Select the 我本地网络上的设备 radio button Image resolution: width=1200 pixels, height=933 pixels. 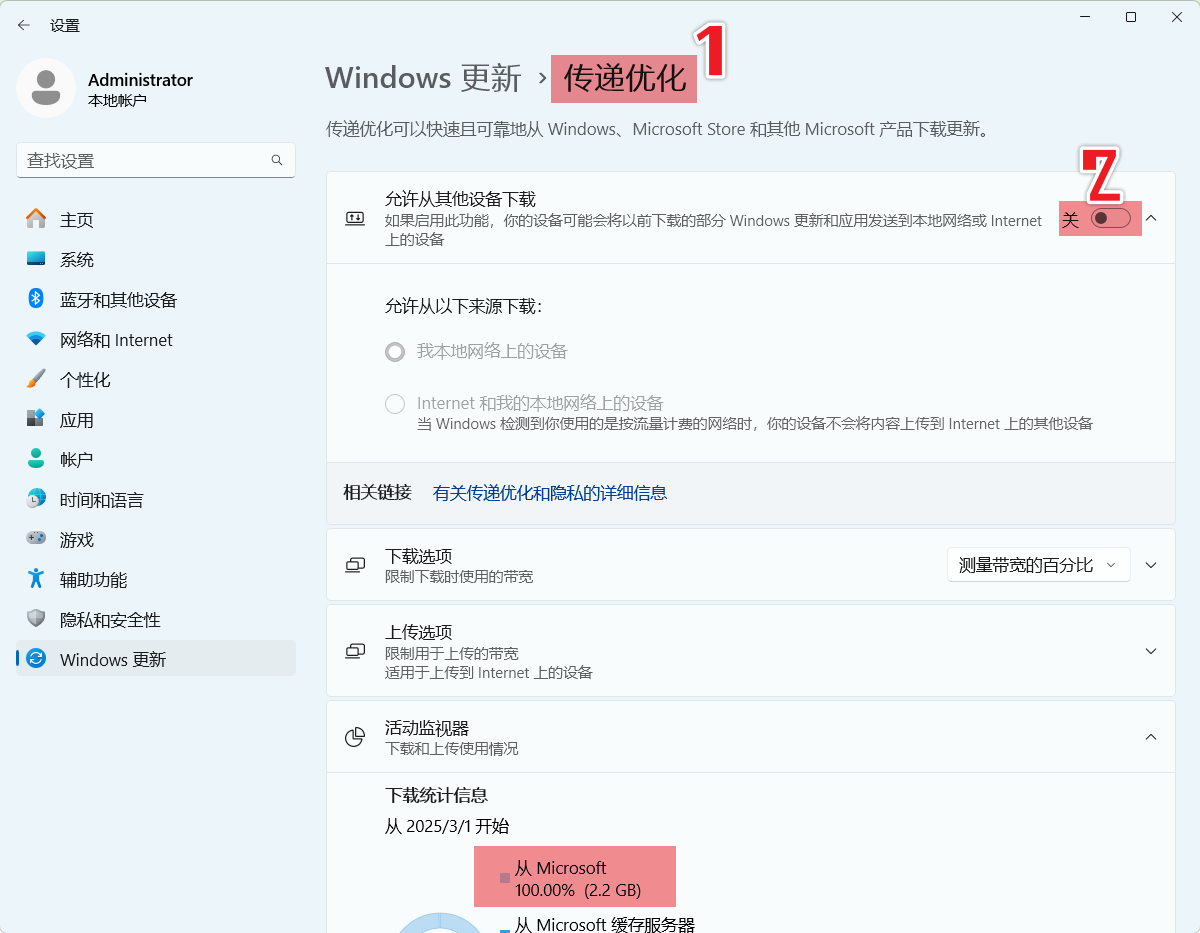(395, 352)
